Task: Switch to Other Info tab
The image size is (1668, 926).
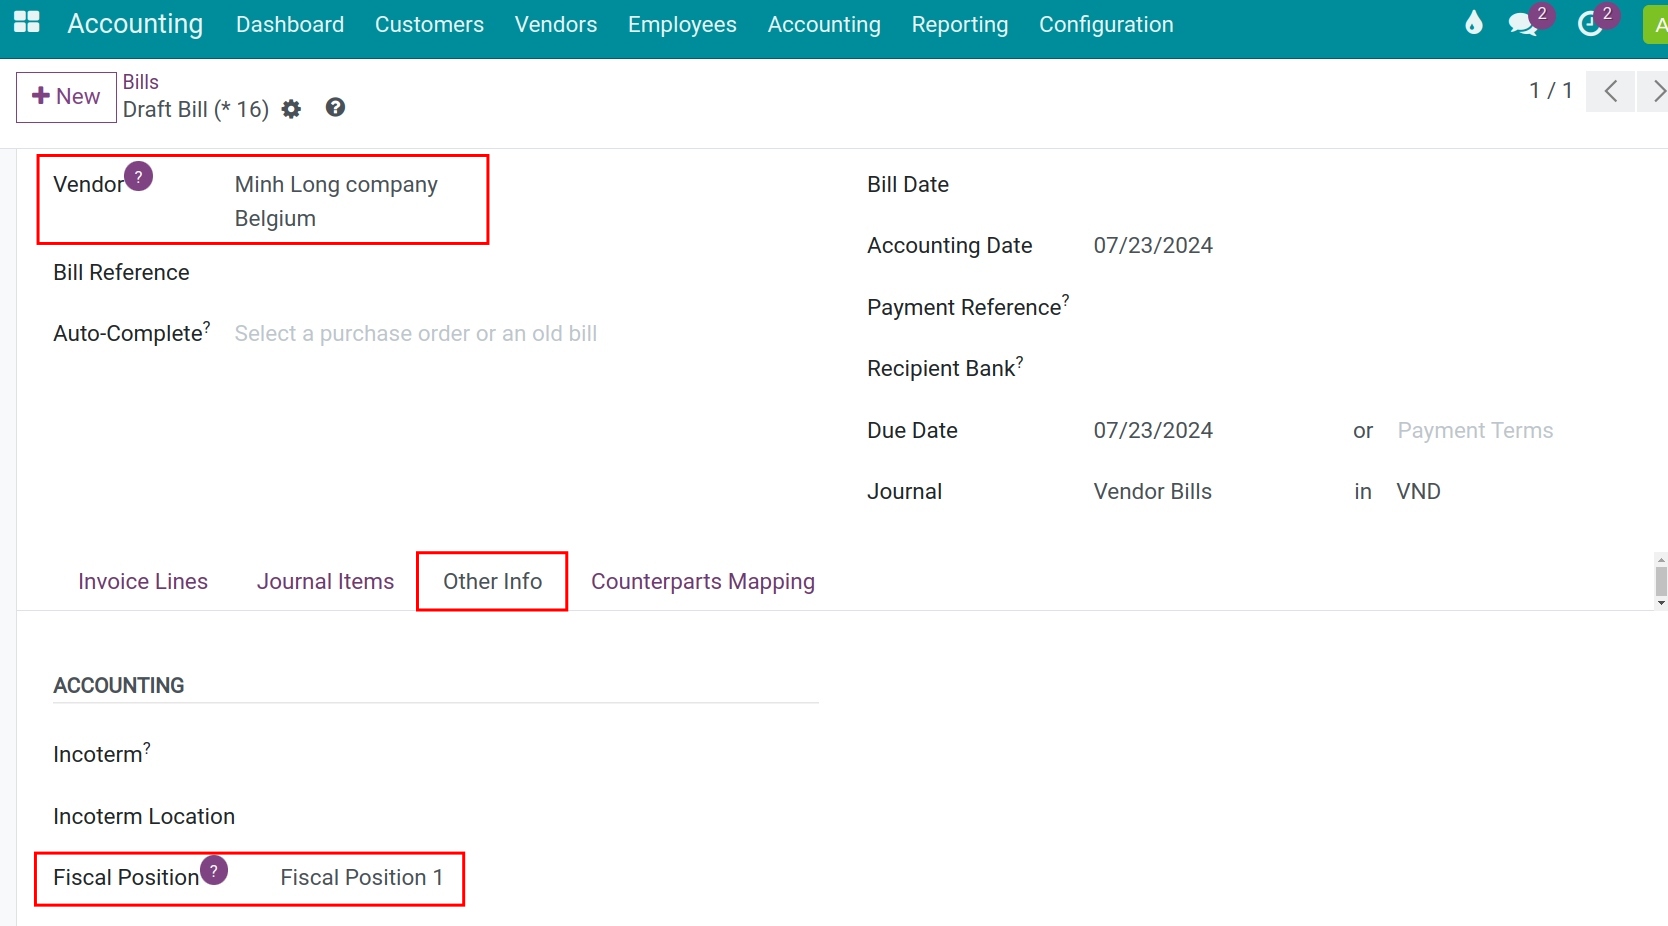Action: pyautogui.click(x=492, y=581)
